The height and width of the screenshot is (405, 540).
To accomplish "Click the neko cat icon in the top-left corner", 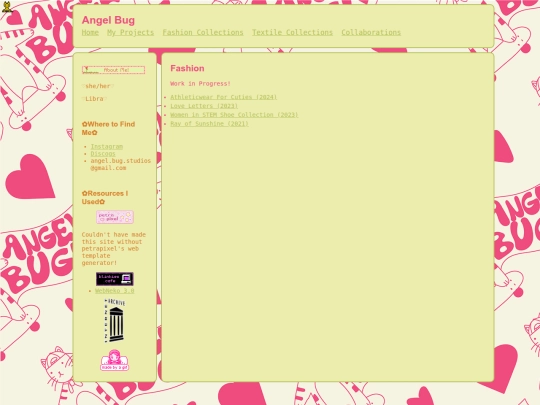I will tap(7, 7).
